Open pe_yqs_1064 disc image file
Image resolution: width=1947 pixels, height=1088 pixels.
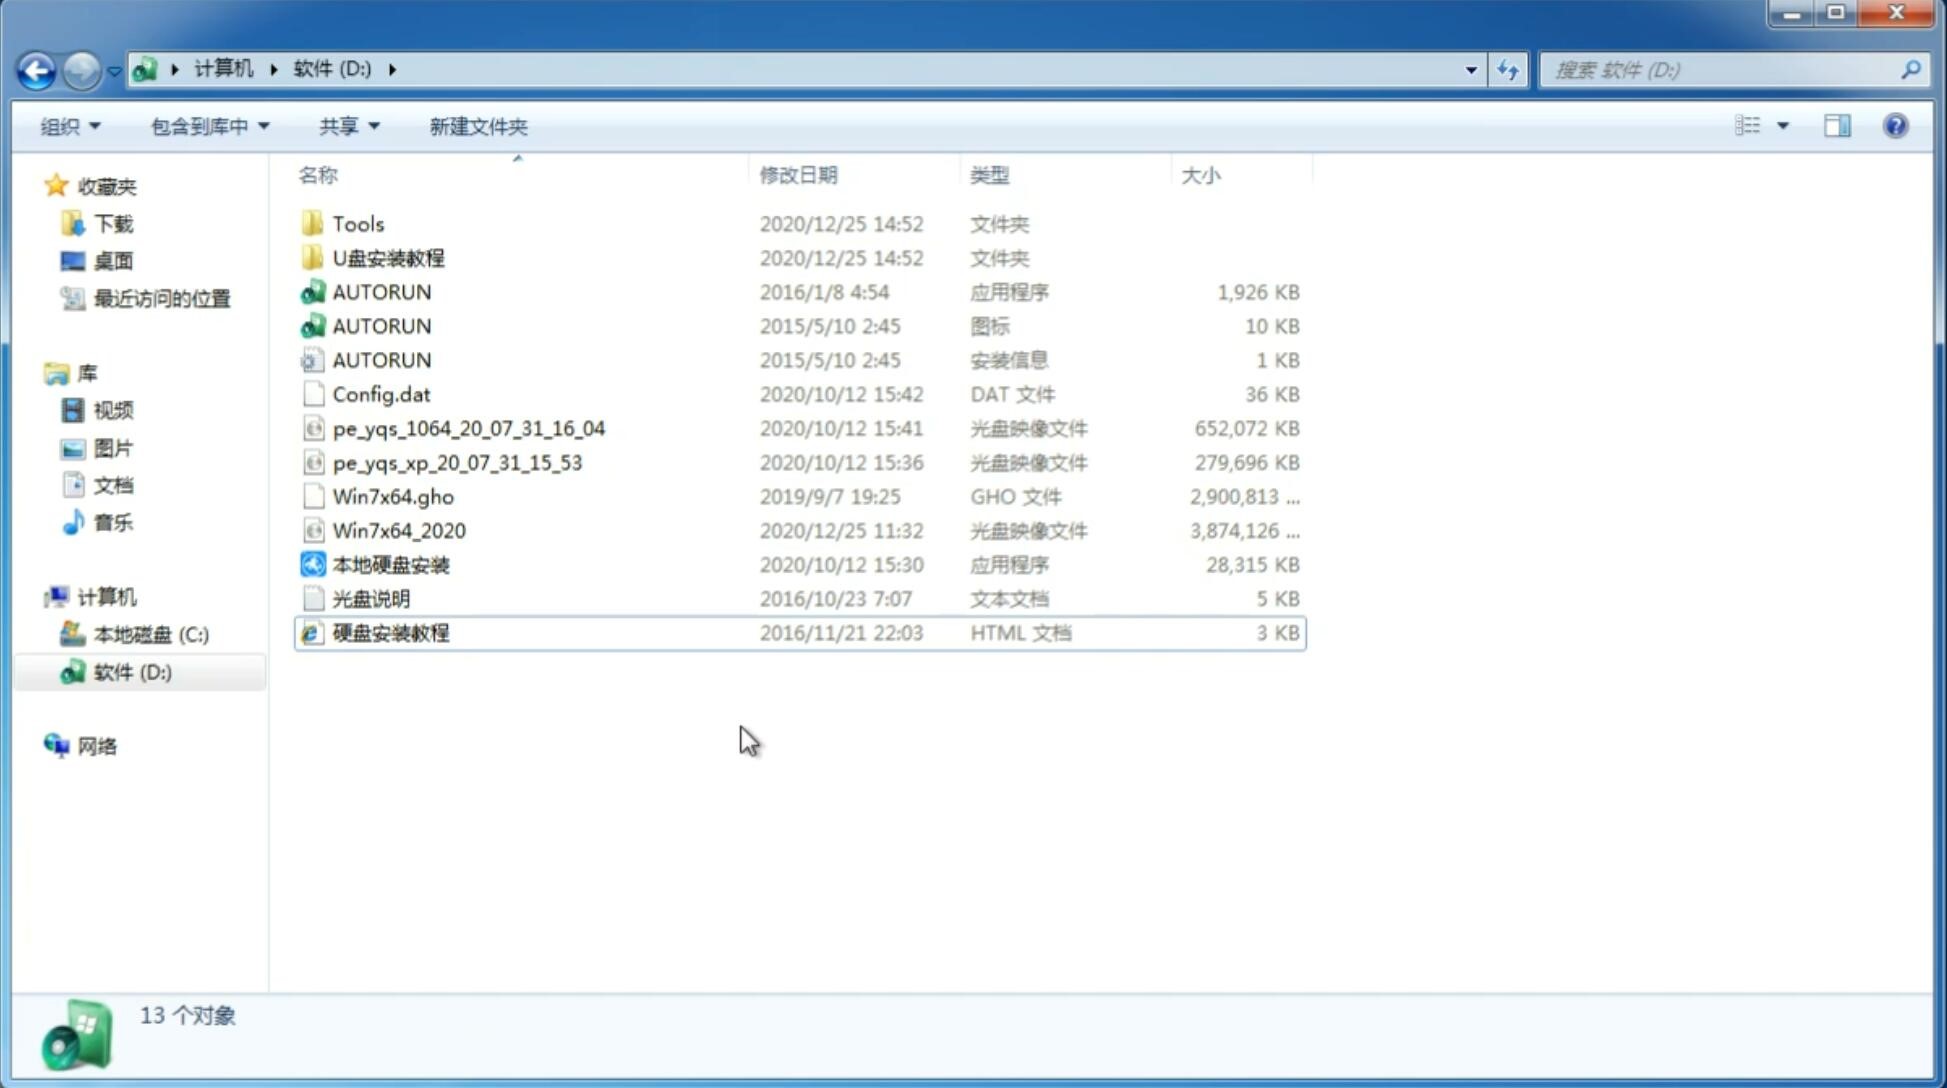click(x=468, y=428)
